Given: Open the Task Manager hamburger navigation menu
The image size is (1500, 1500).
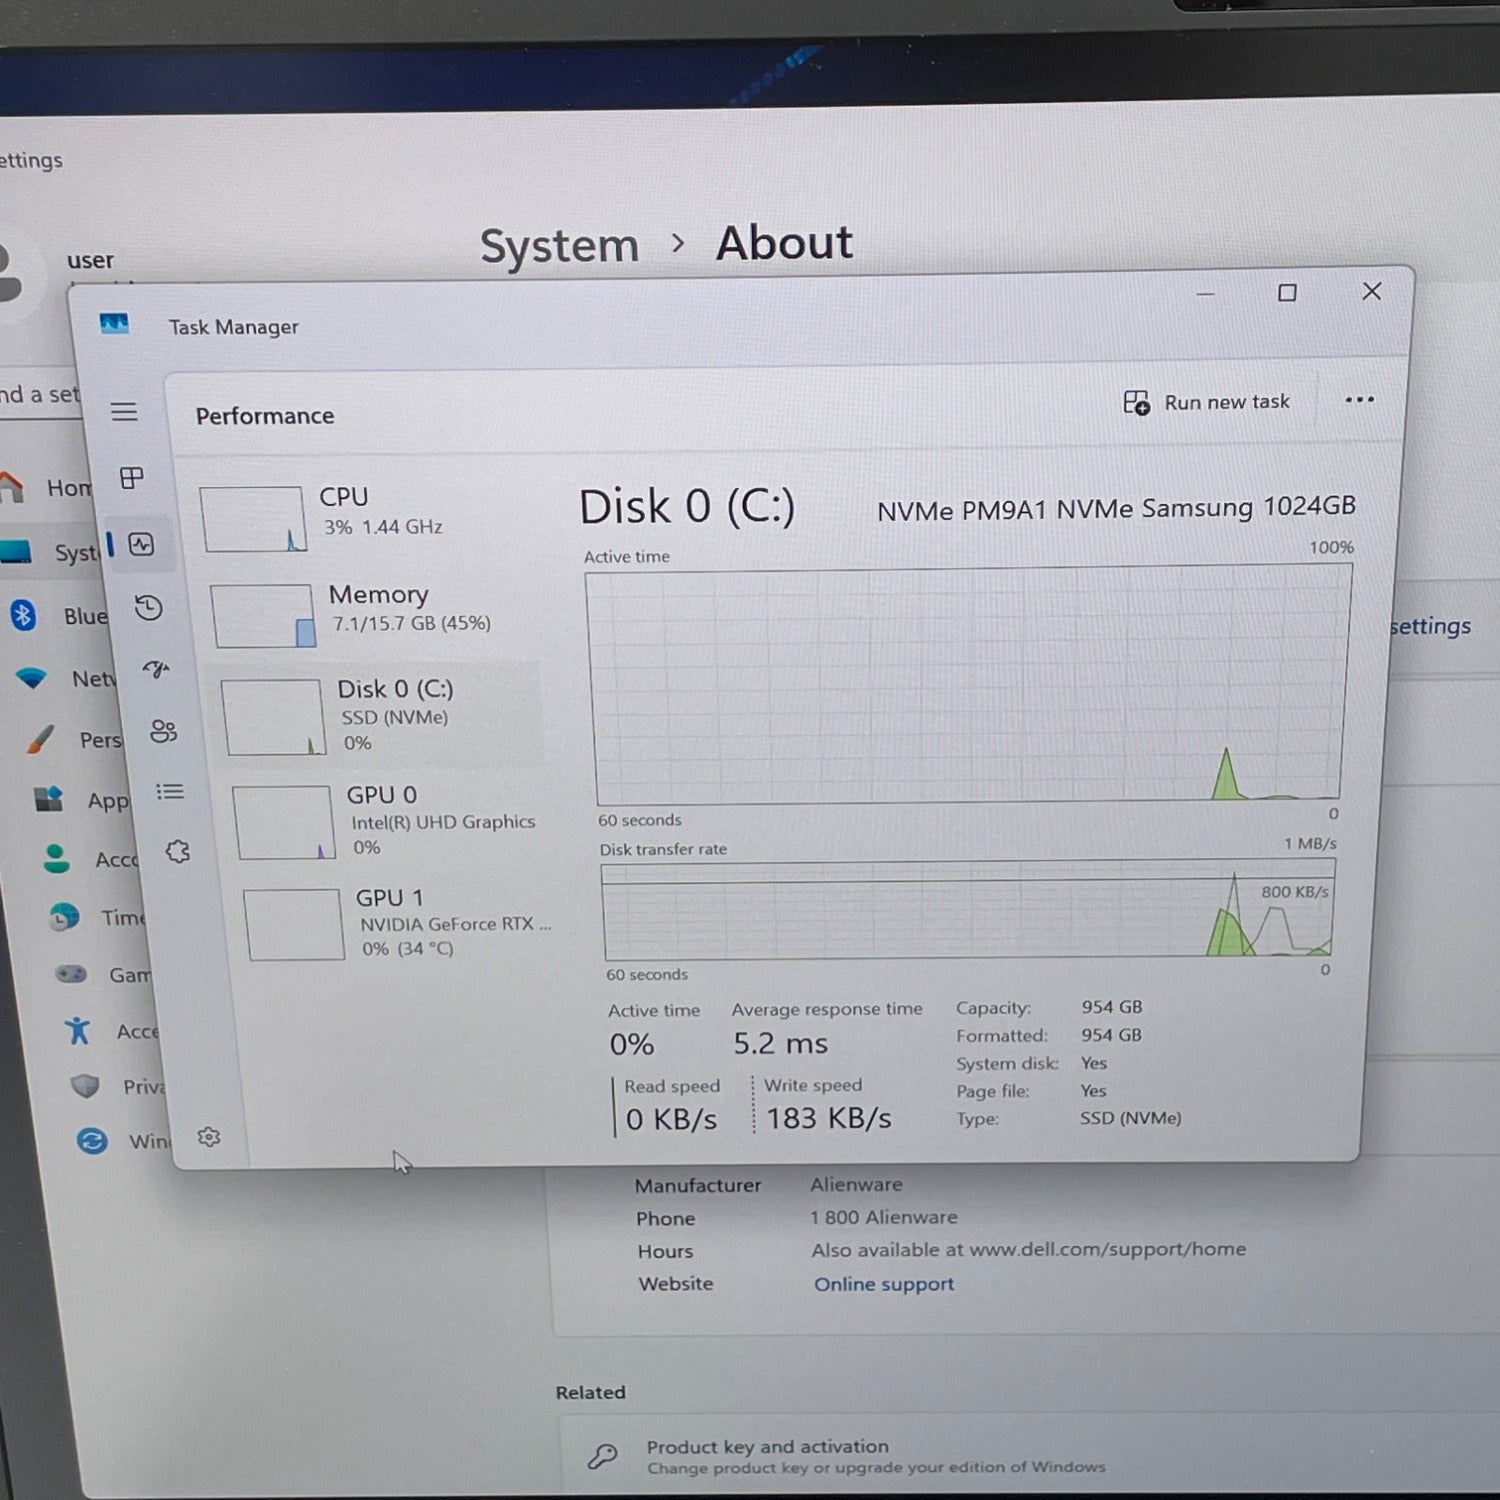Looking at the screenshot, I should point(124,412).
